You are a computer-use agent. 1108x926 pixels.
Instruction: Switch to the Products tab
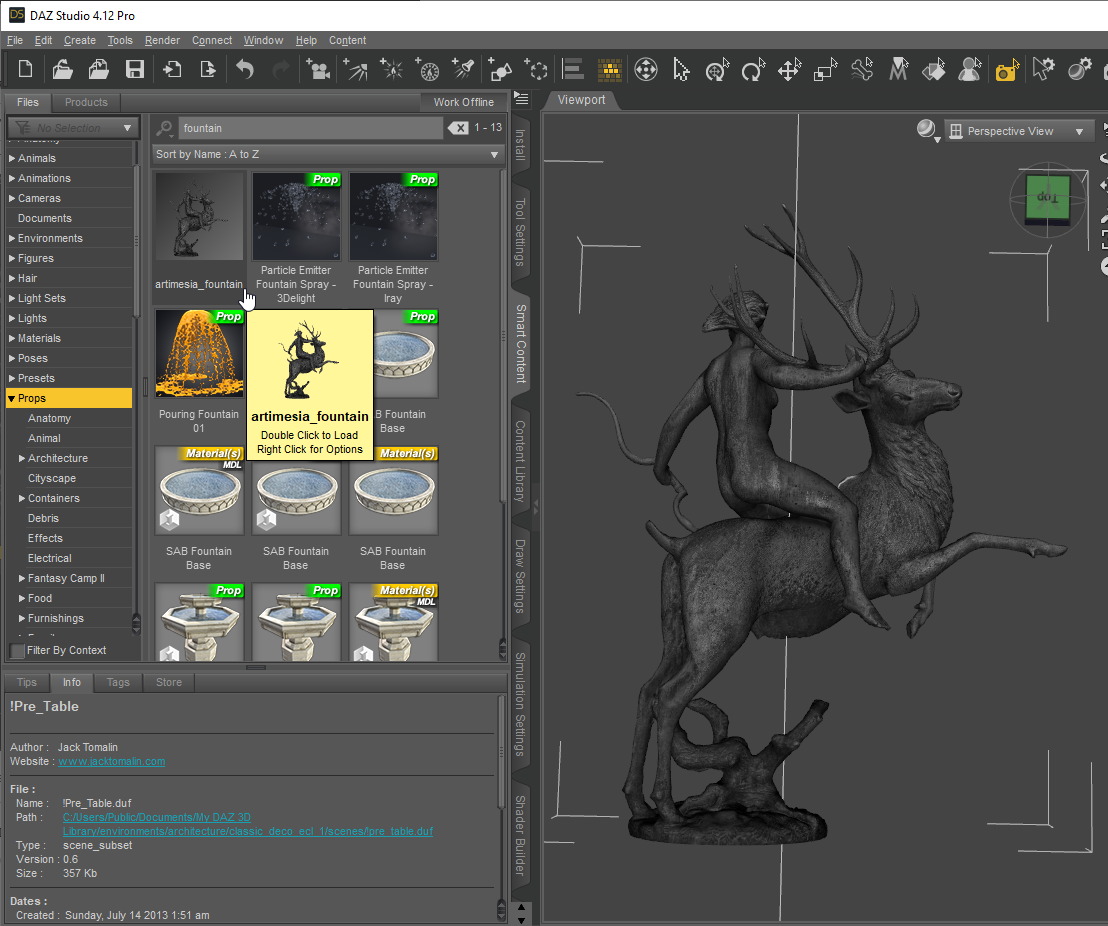pos(86,102)
